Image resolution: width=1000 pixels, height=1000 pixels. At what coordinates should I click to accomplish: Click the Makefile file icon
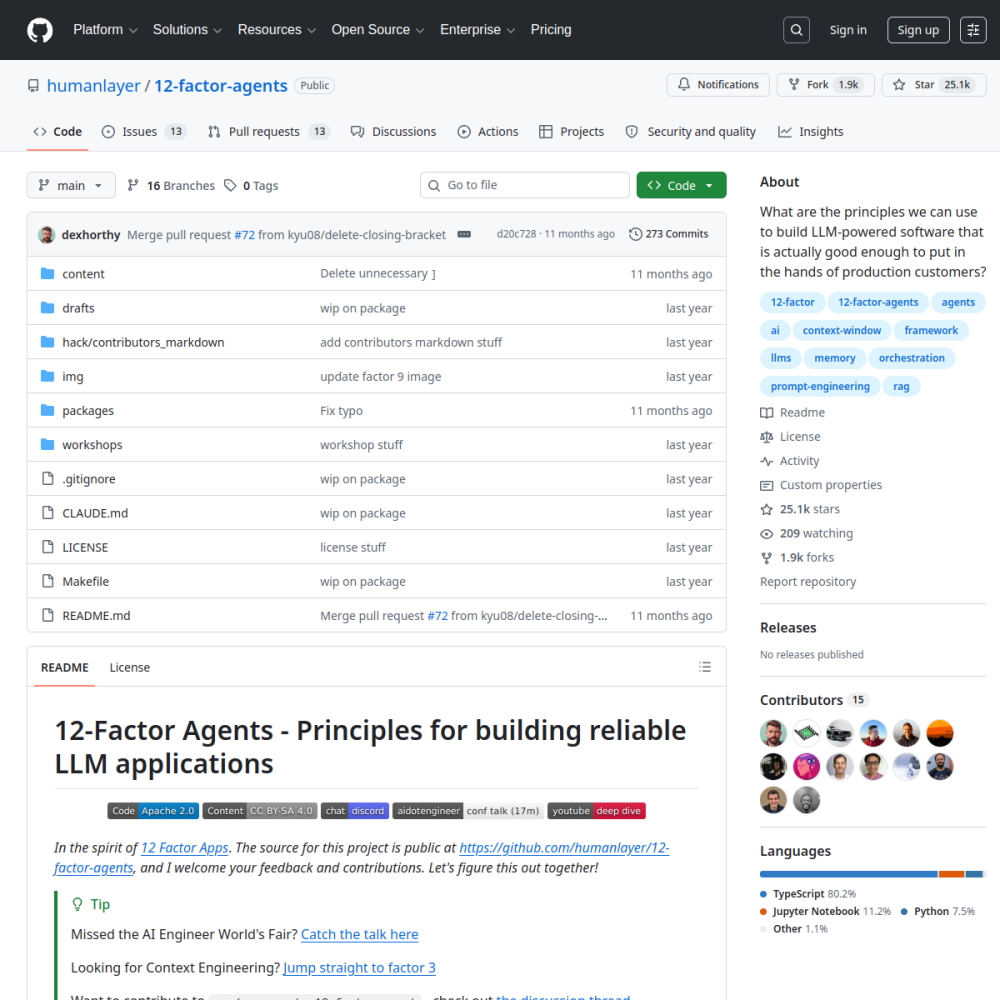[47, 581]
